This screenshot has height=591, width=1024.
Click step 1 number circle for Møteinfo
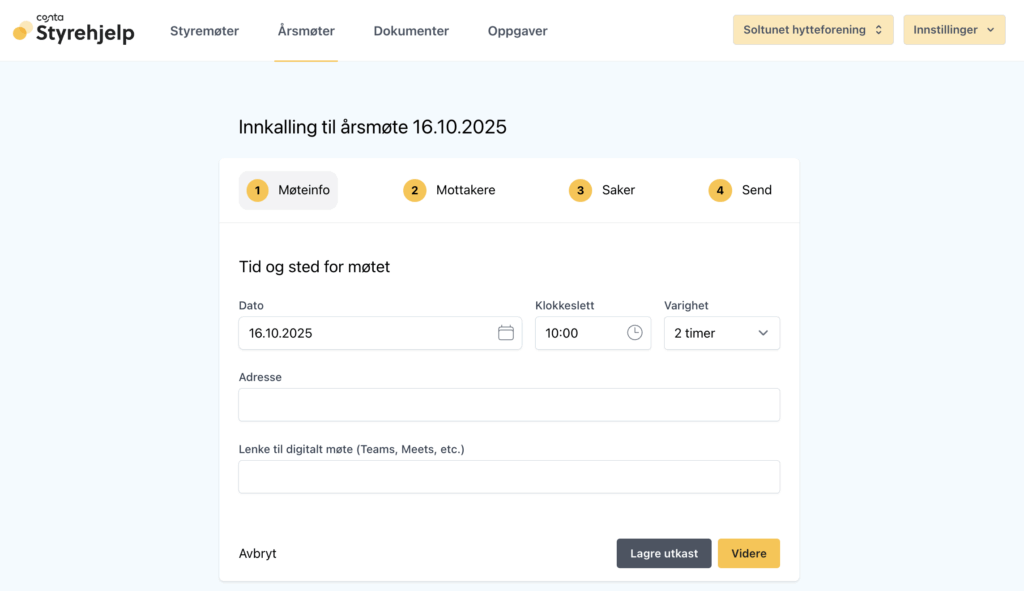pos(257,190)
